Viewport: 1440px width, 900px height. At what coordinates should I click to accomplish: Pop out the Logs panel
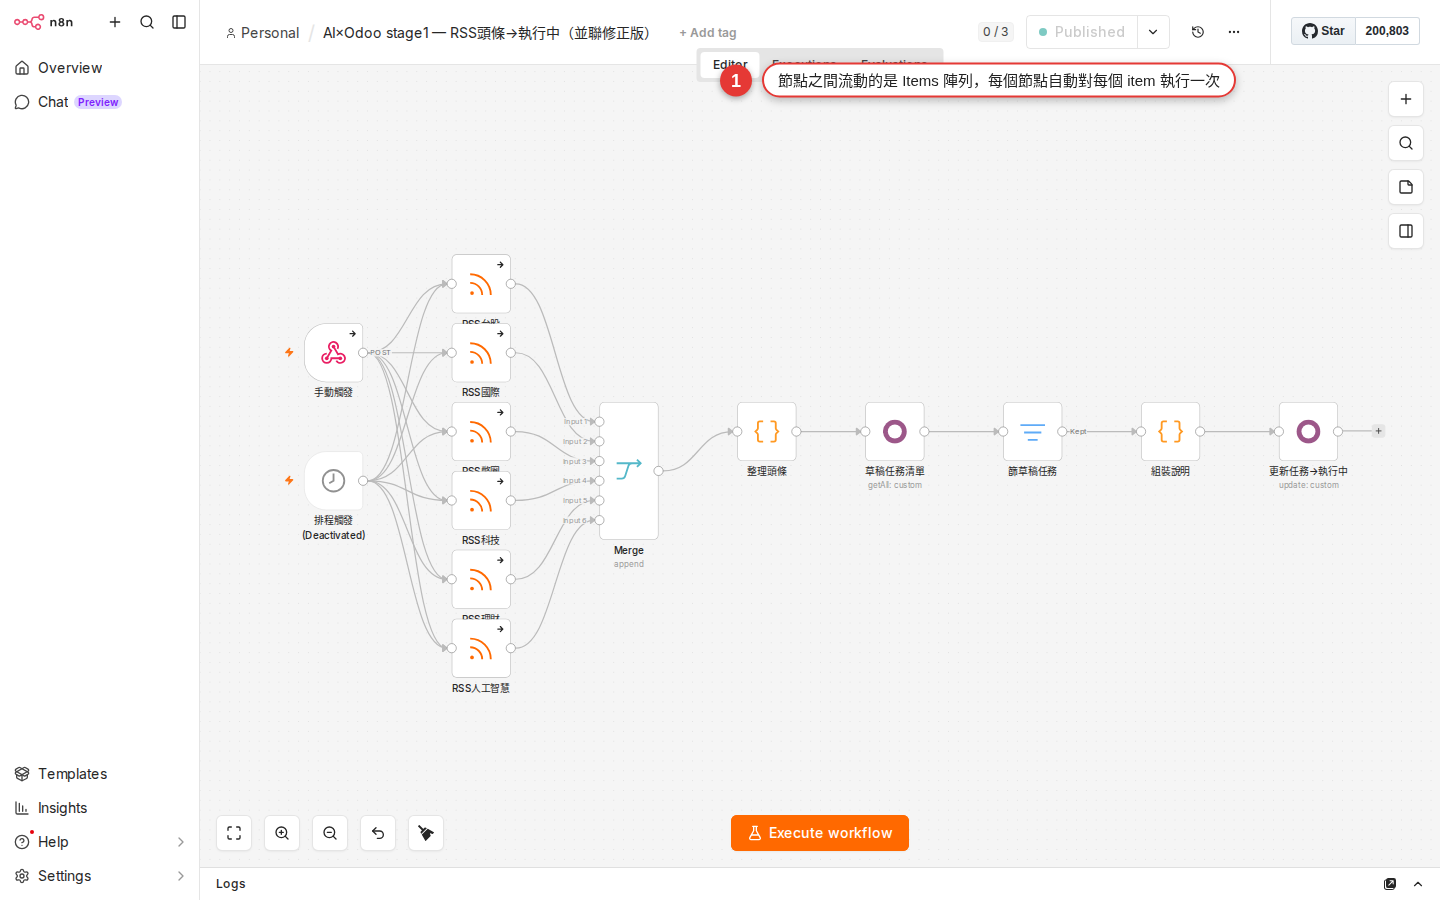(x=1390, y=884)
